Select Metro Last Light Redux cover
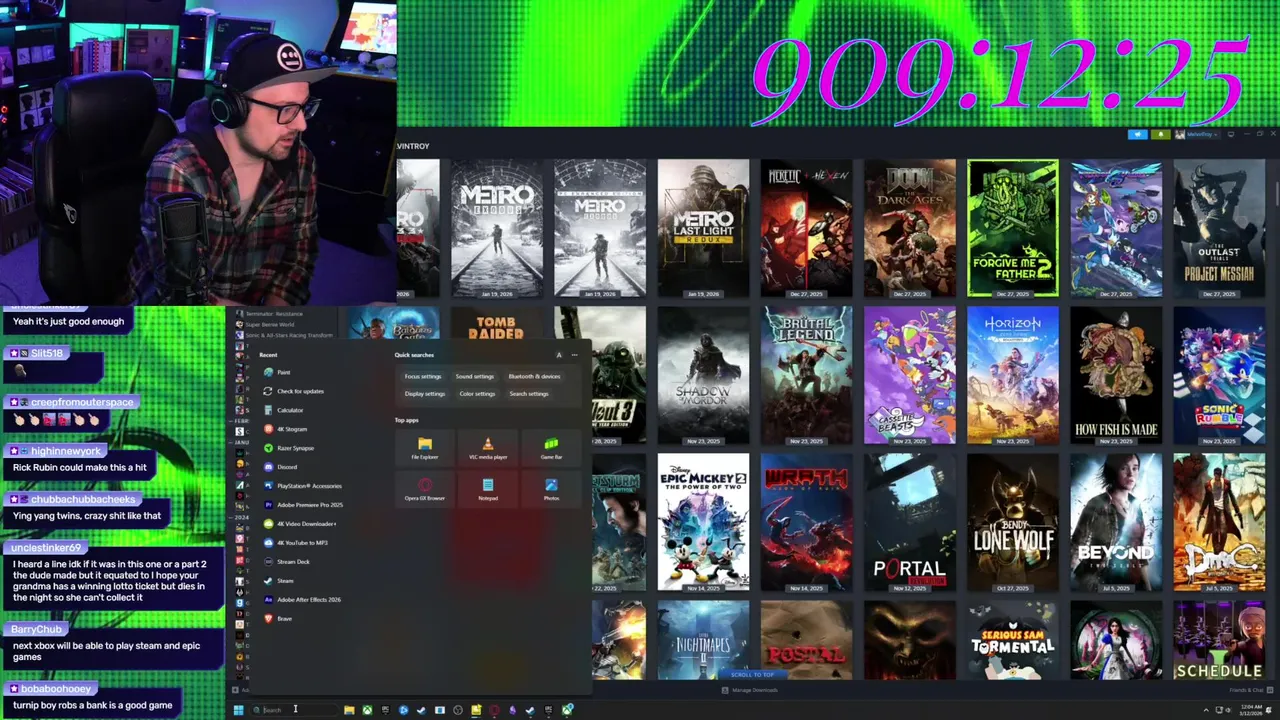The width and height of the screenshot is (1280, 720). (703, 228)
